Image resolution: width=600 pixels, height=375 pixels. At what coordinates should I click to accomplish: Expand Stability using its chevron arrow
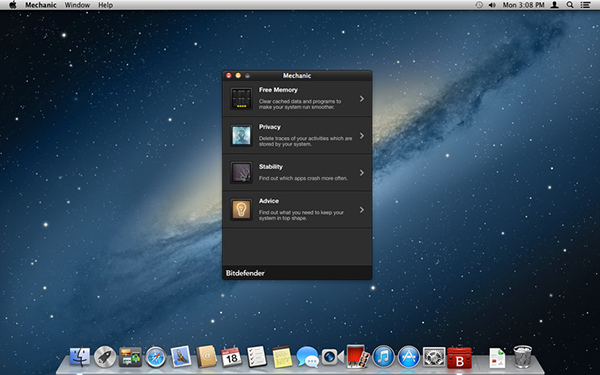[x=362, y=173]
